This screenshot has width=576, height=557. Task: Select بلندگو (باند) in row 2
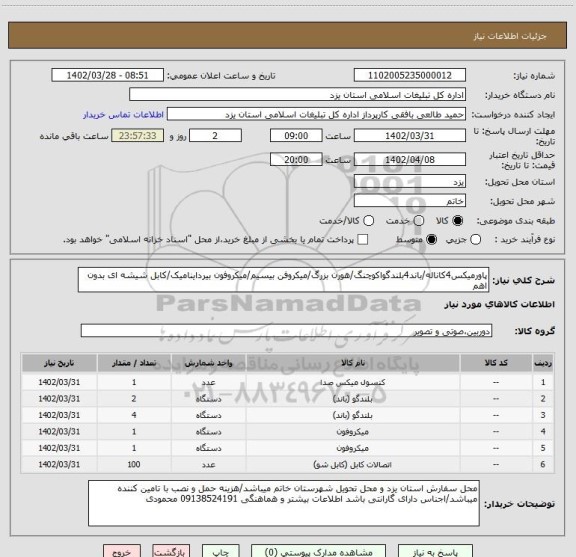pos(352,399)
